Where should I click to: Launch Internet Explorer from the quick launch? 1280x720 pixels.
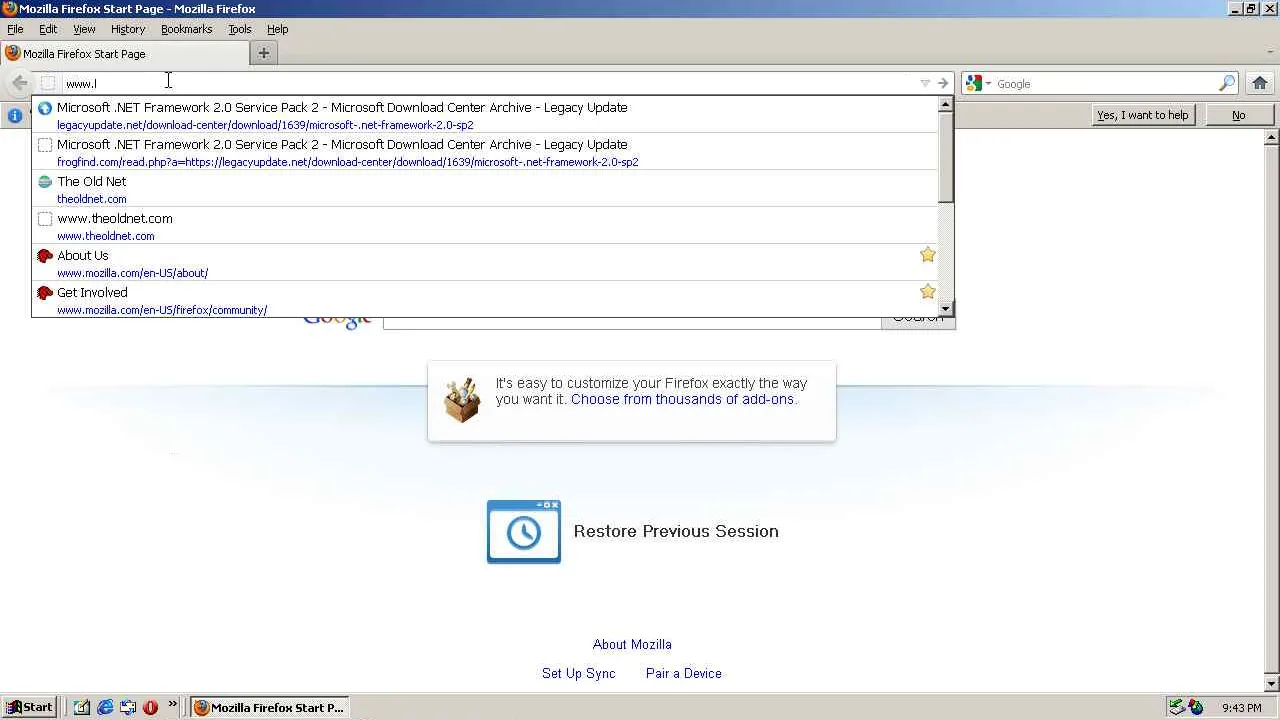tap(105, 707)
